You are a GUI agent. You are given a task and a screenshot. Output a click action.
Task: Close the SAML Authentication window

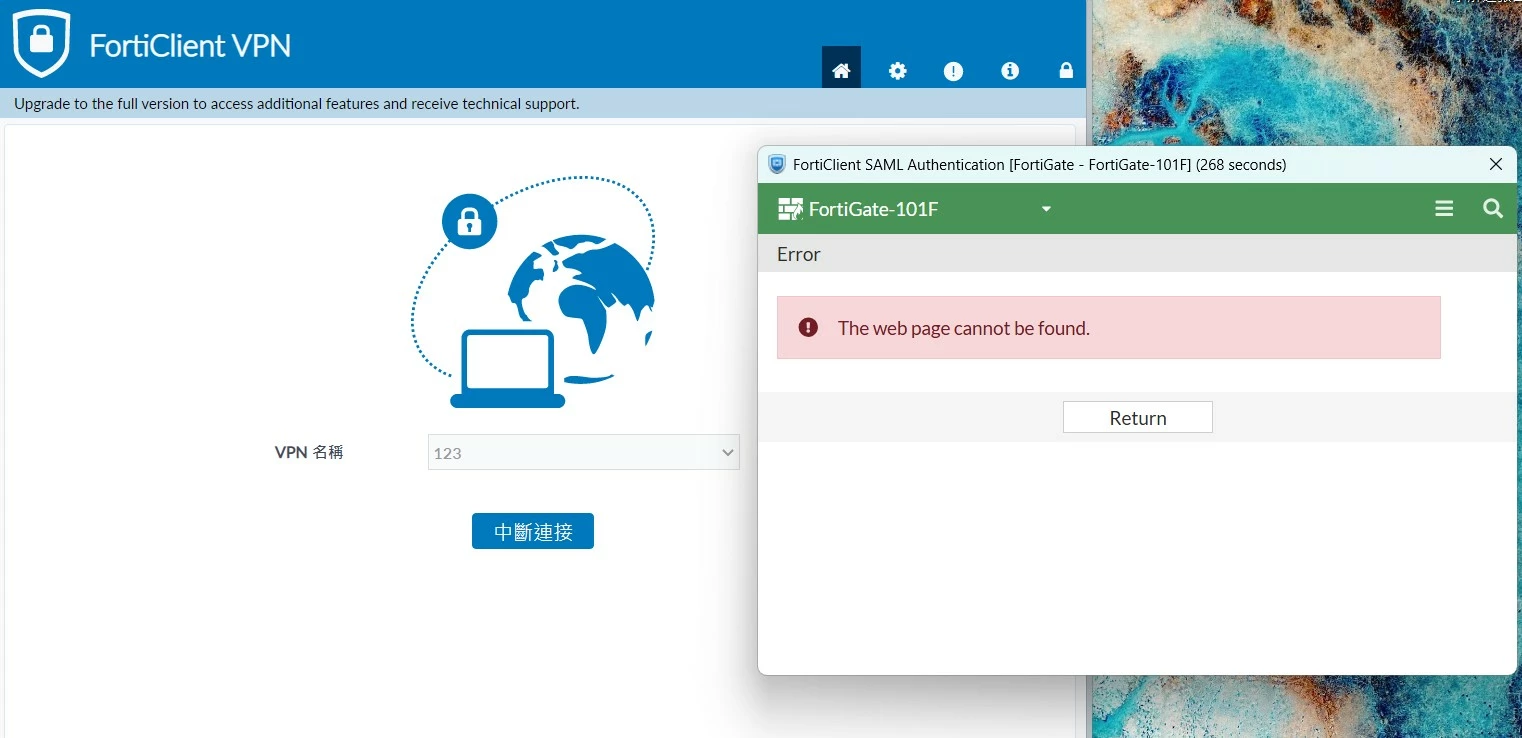point(1496,164)
